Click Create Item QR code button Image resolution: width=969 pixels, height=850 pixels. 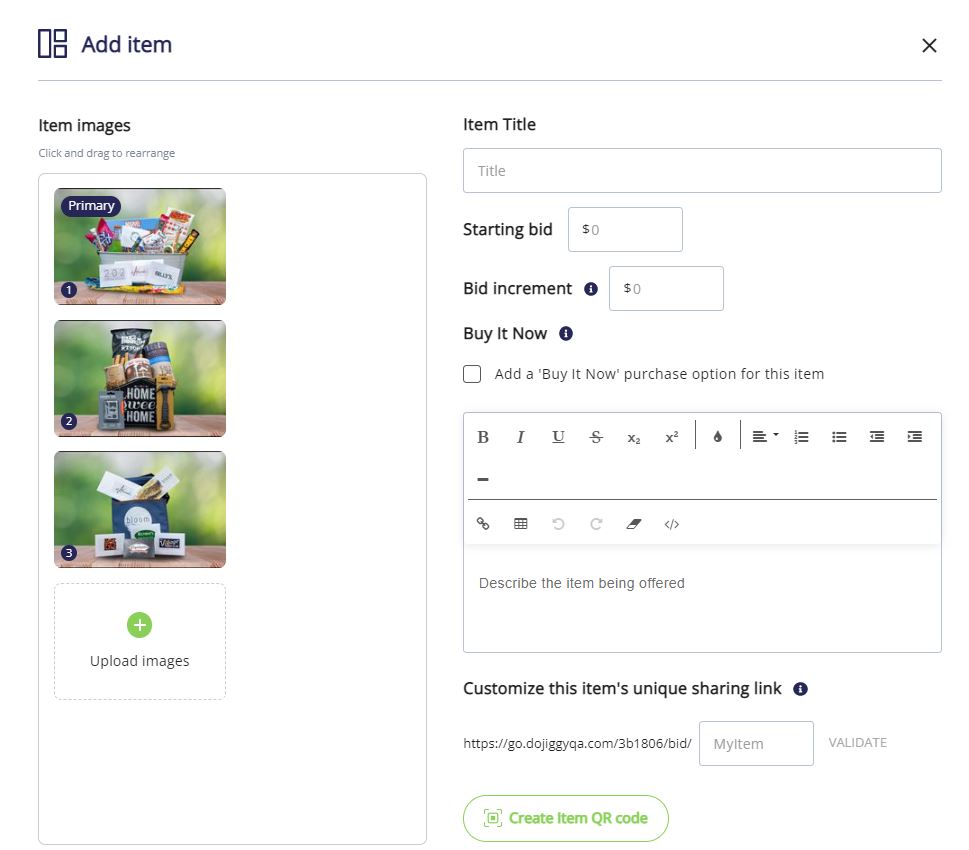[x=565, y=818]
